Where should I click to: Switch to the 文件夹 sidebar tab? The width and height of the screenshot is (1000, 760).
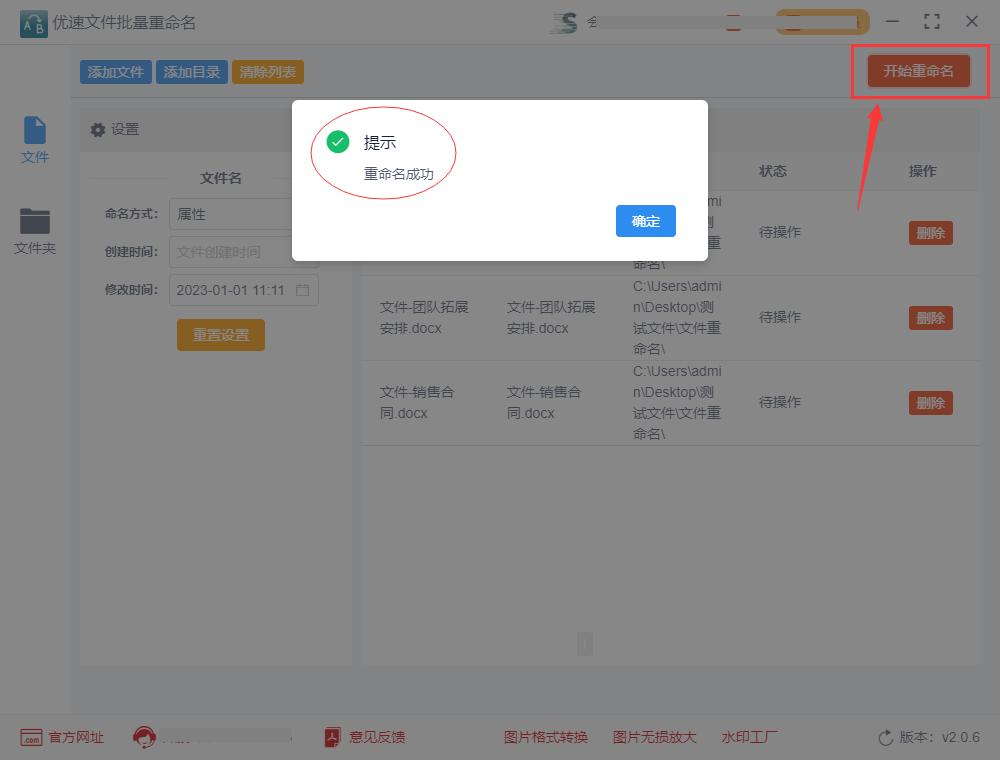tap(34, 228)
